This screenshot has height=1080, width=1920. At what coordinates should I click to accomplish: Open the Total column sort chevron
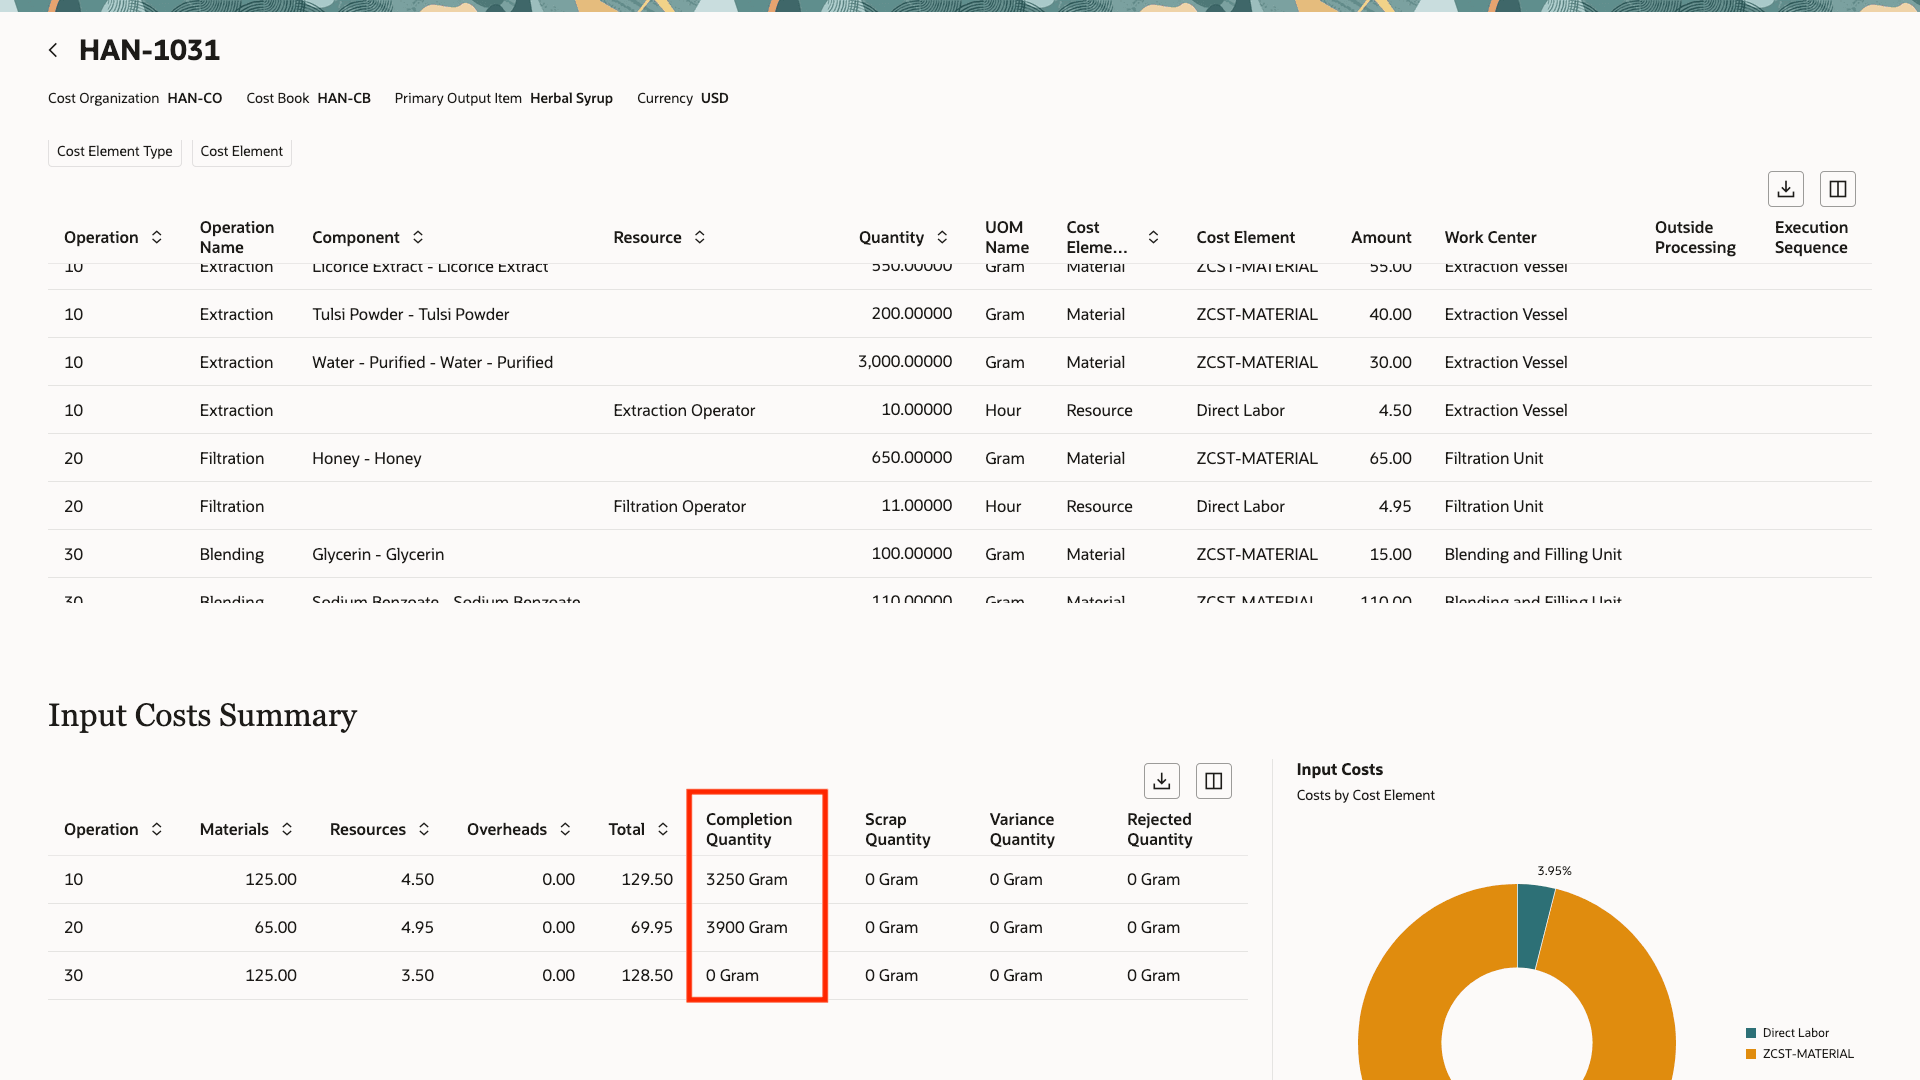(662, 829)
